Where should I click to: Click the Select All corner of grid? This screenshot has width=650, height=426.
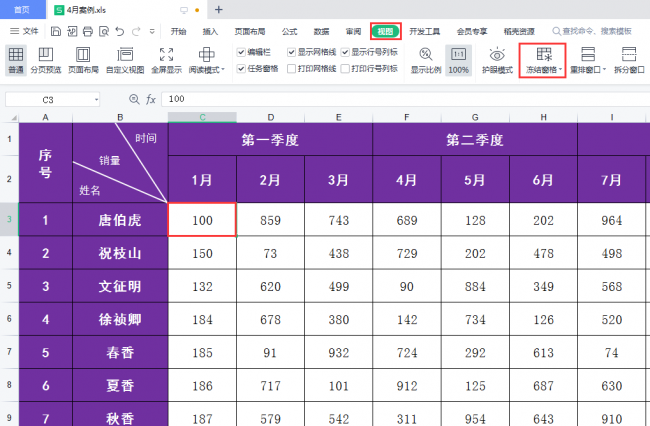point(14,118)
